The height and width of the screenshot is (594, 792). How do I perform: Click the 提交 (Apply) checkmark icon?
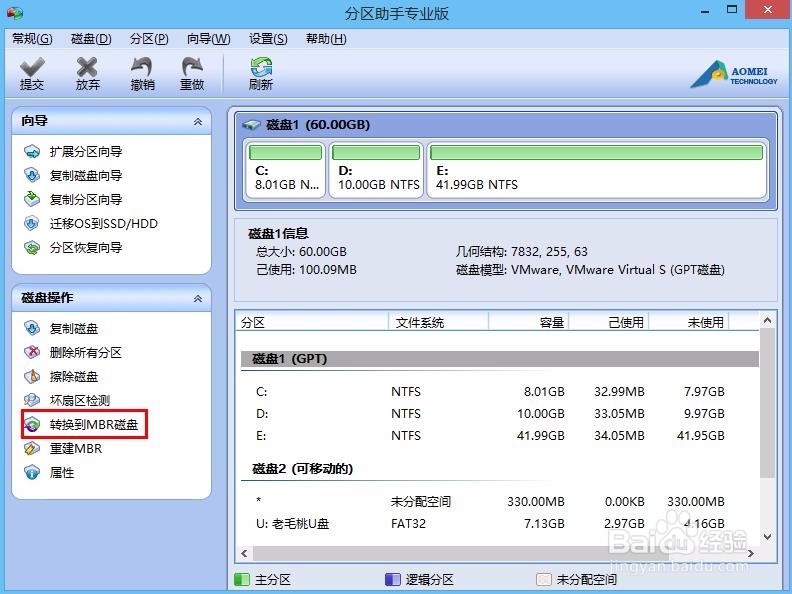[x=32, y=67]
